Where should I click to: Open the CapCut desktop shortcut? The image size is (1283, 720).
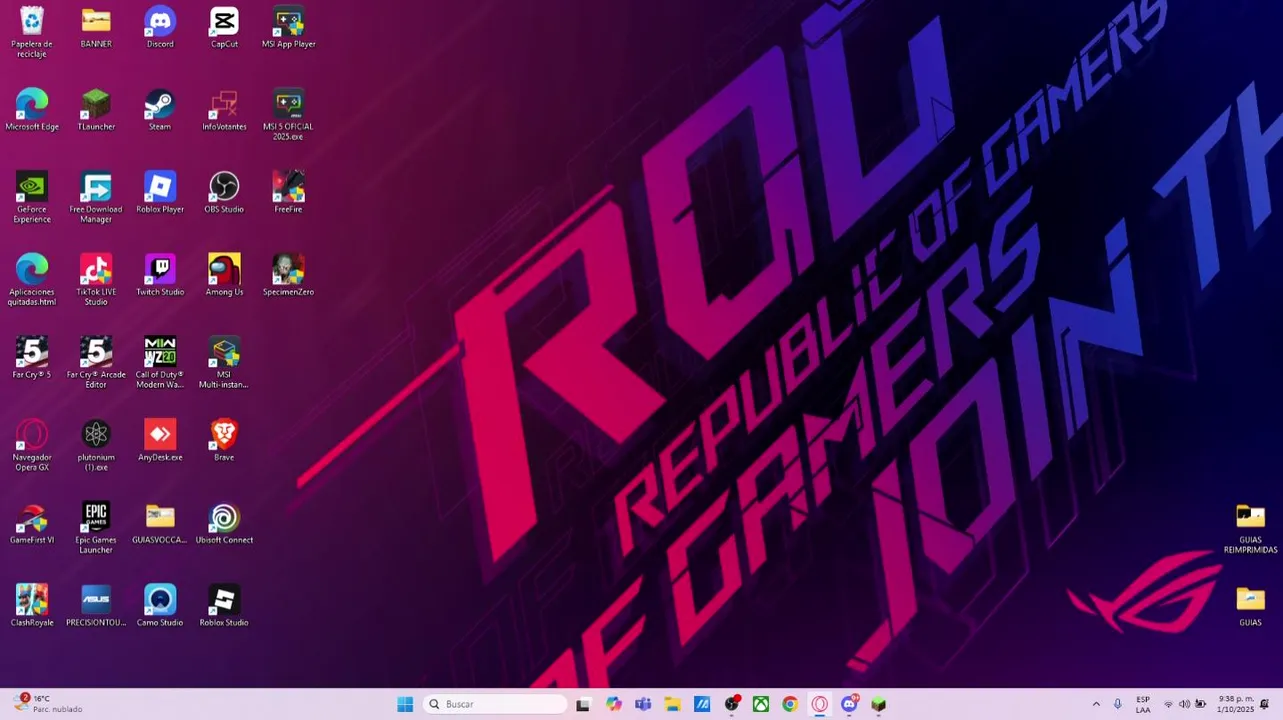coord(224,27)
